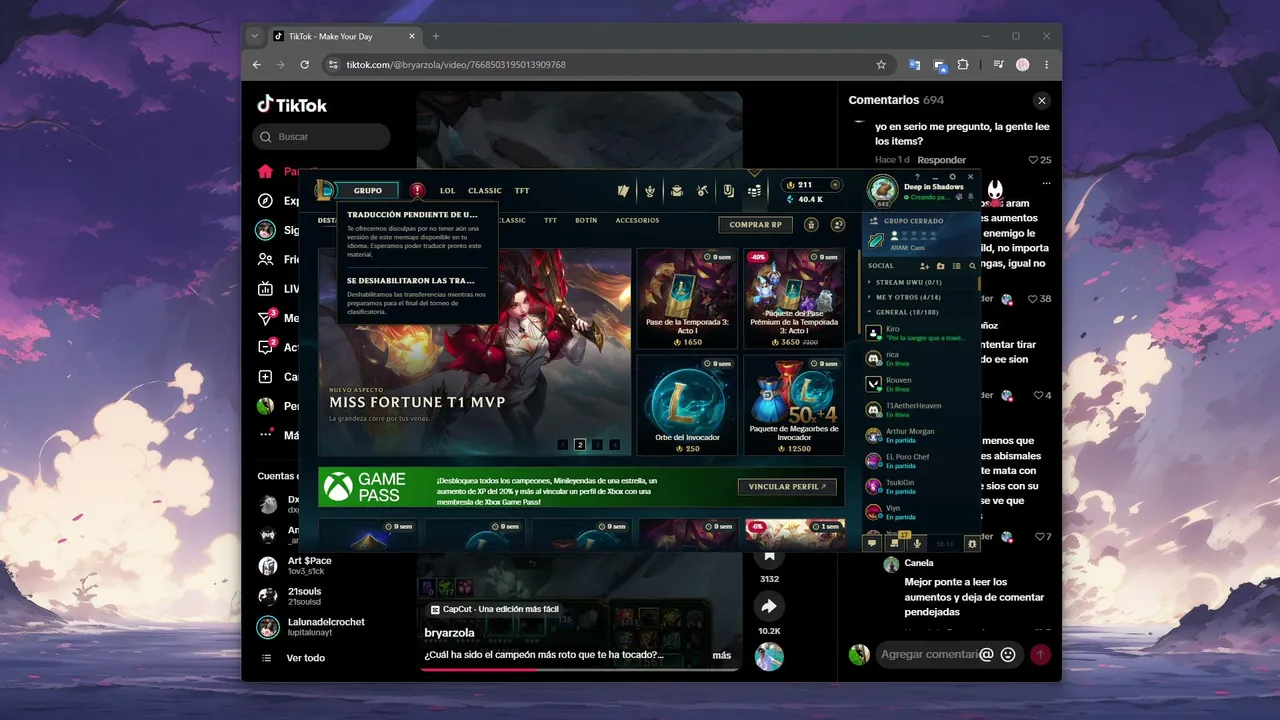The height and width of the screenshot is (720, 1280).
Task: Click the share arrow icon on TikTok video
Action: (x=769, y=606)
